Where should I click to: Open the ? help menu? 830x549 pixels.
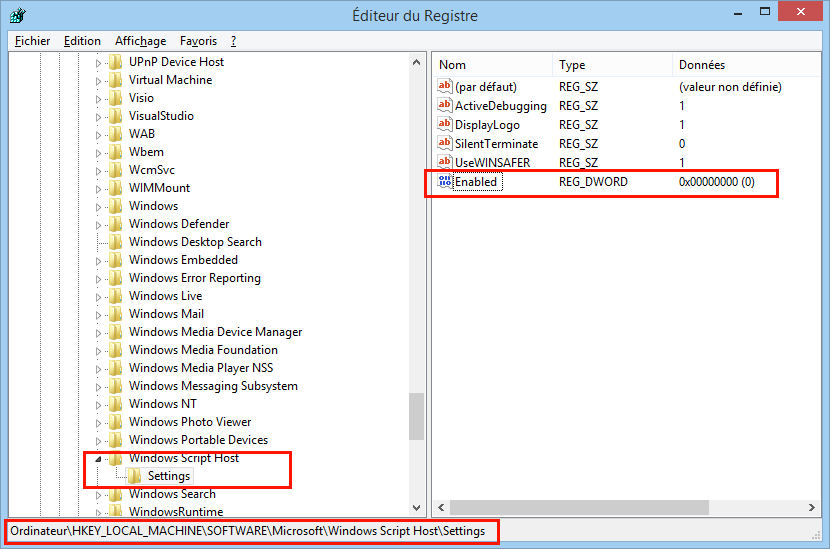point(233,41)
